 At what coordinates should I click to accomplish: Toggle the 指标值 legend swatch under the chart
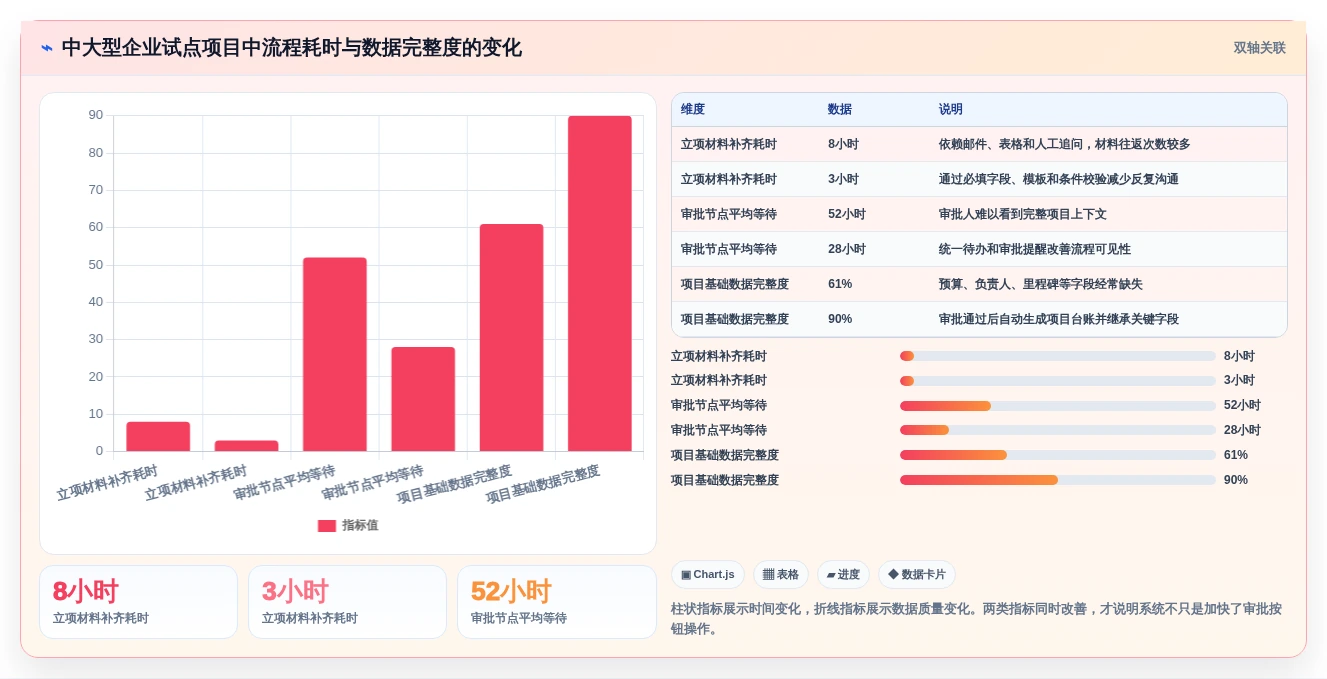pos(327,525)
